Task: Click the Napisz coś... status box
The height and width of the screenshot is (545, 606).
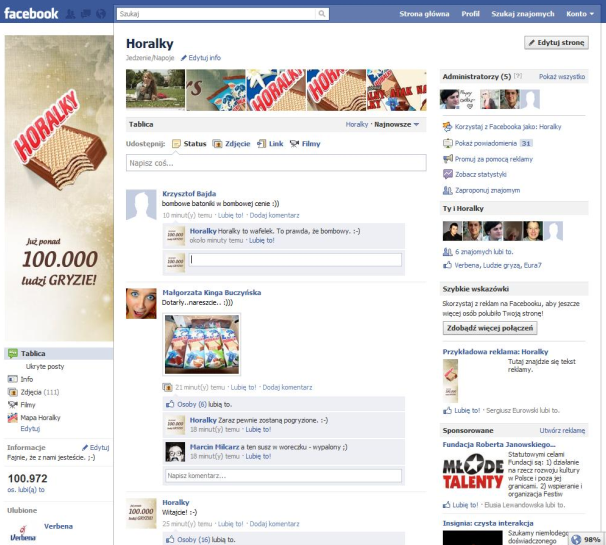Action: point(276,163)
